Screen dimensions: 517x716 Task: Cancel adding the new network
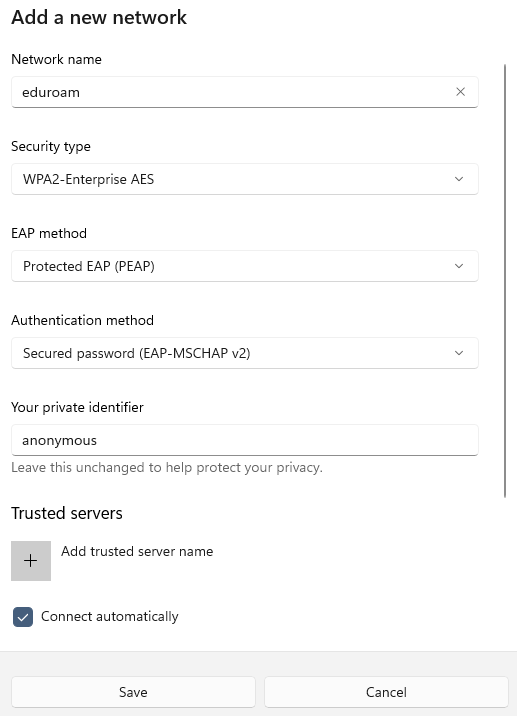point(386,692)
